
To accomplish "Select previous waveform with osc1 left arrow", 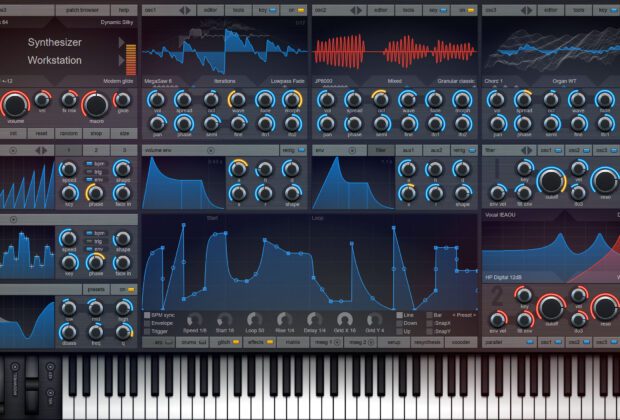I will pyautogui.click(x=182, y=10).
